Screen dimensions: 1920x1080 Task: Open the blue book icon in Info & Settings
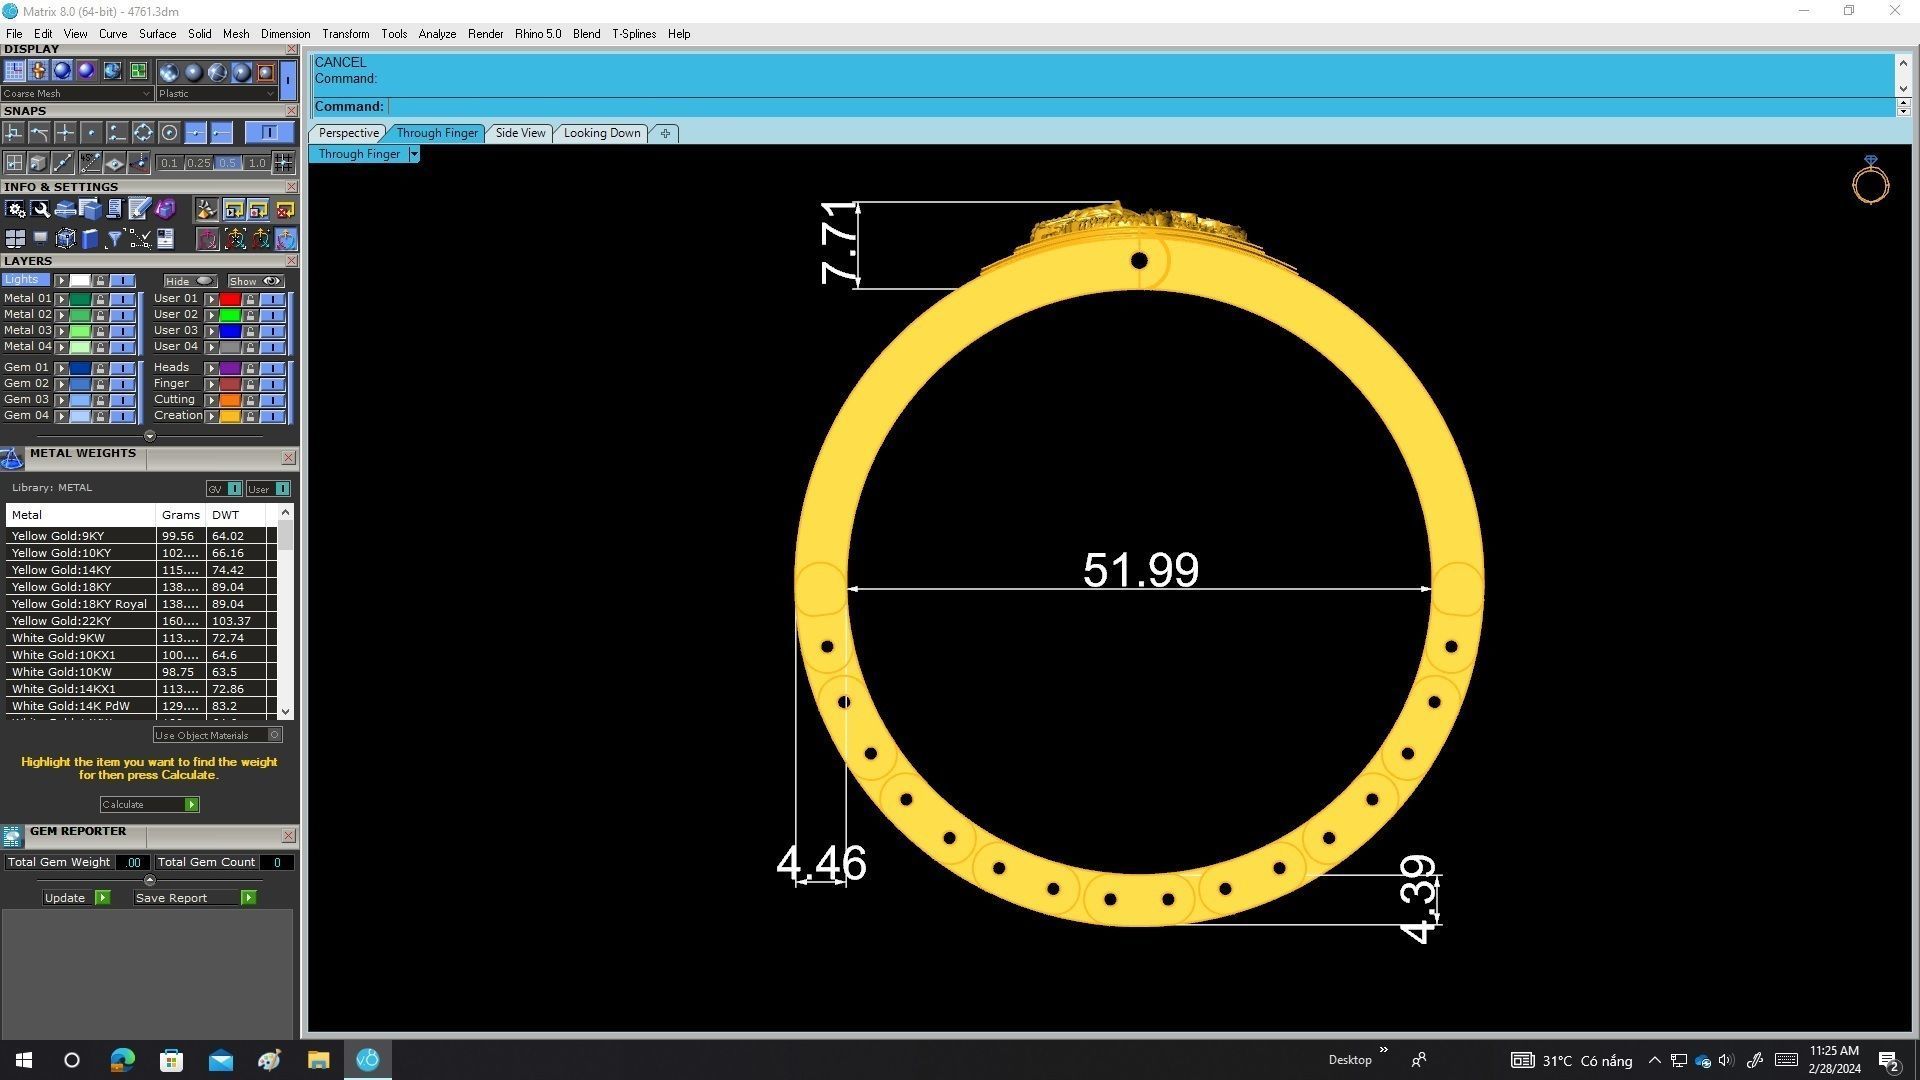click(90, 239)
